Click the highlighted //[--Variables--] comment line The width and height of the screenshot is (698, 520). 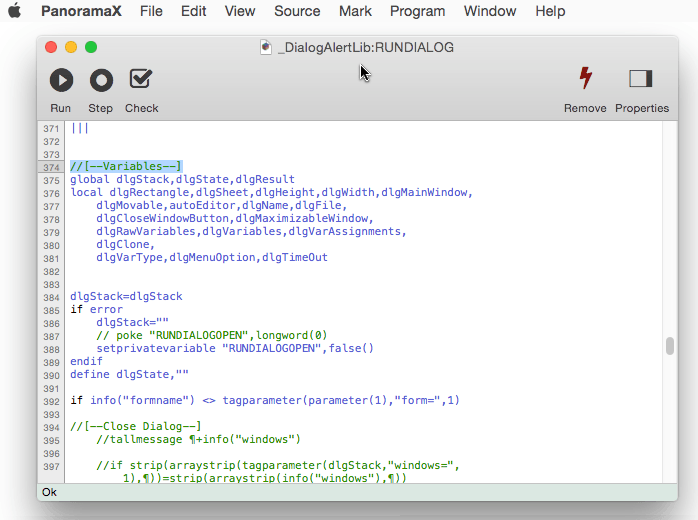126,167
